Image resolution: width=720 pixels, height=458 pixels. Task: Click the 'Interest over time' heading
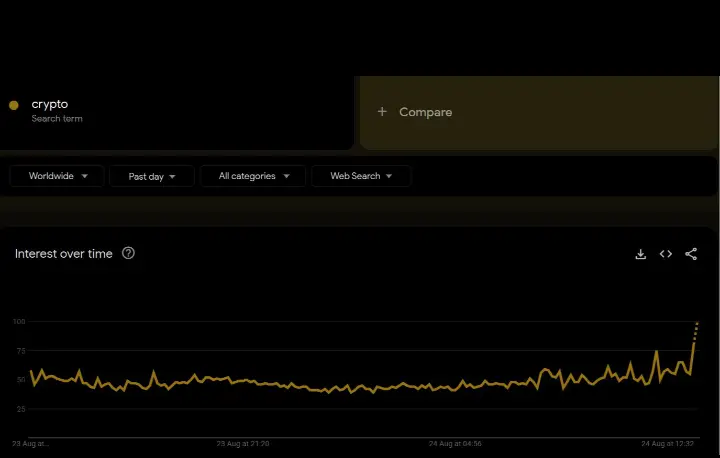64,254
